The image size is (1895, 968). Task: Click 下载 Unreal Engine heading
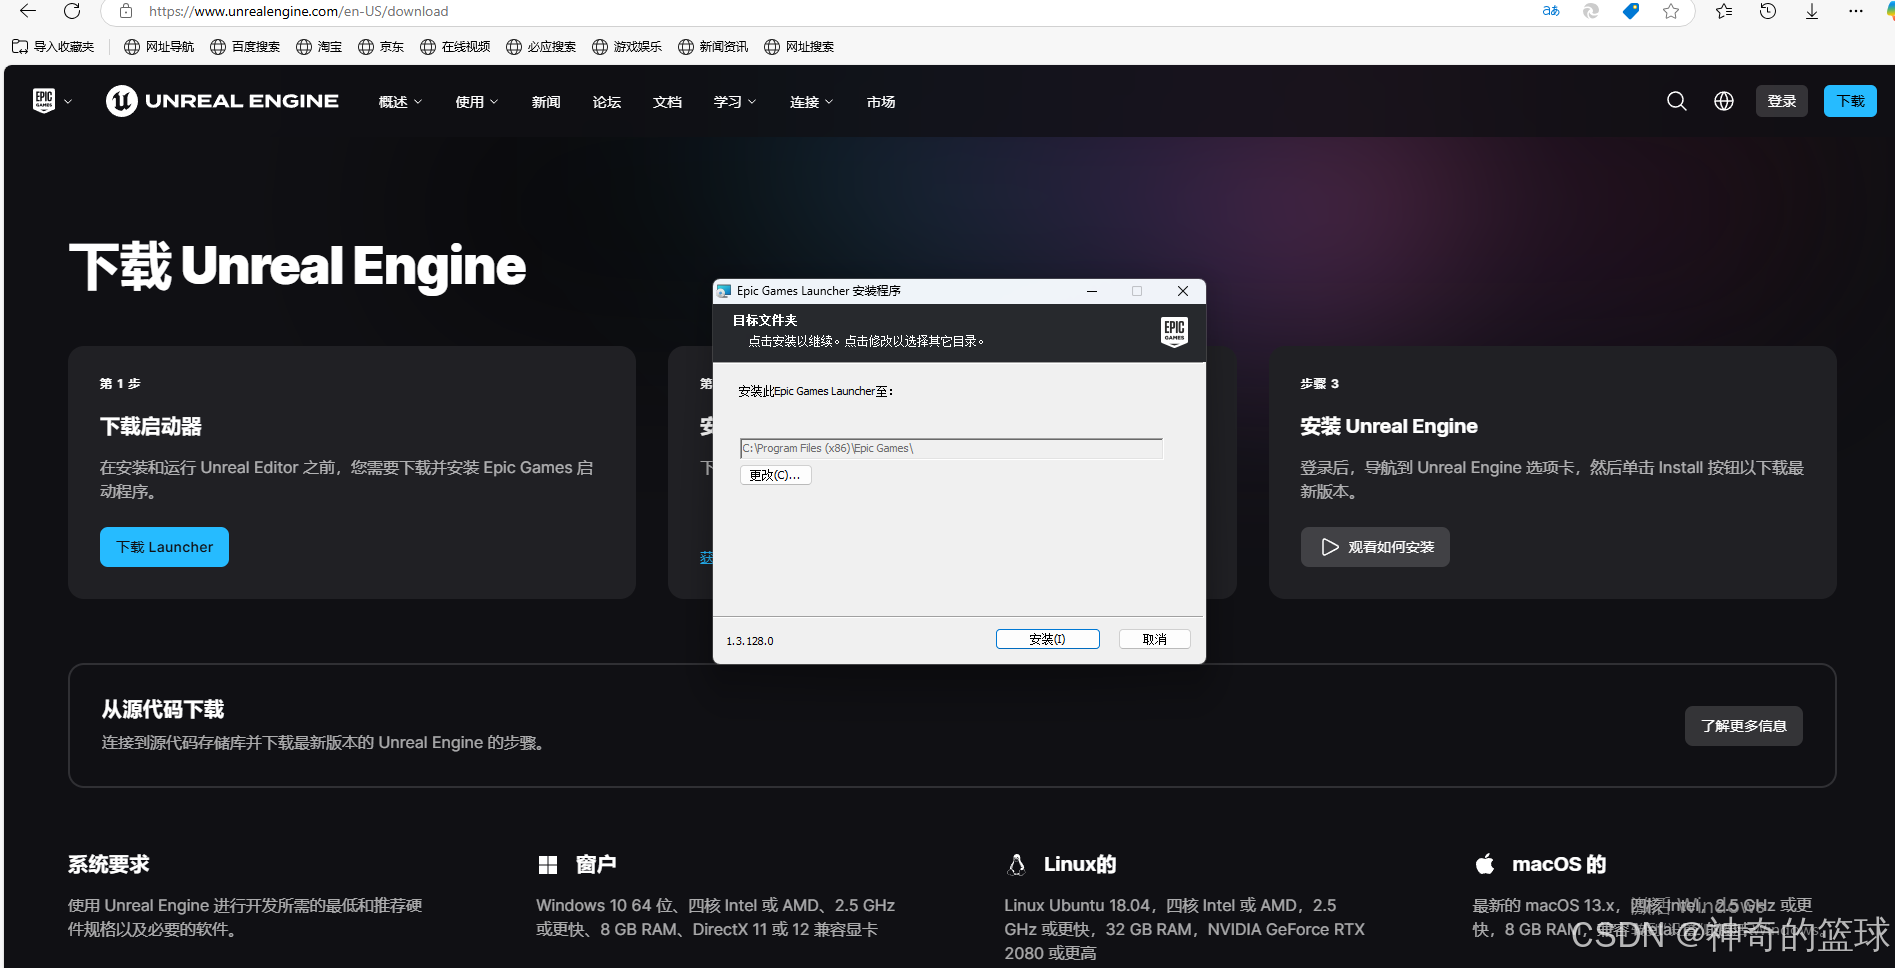coord(297,266)
